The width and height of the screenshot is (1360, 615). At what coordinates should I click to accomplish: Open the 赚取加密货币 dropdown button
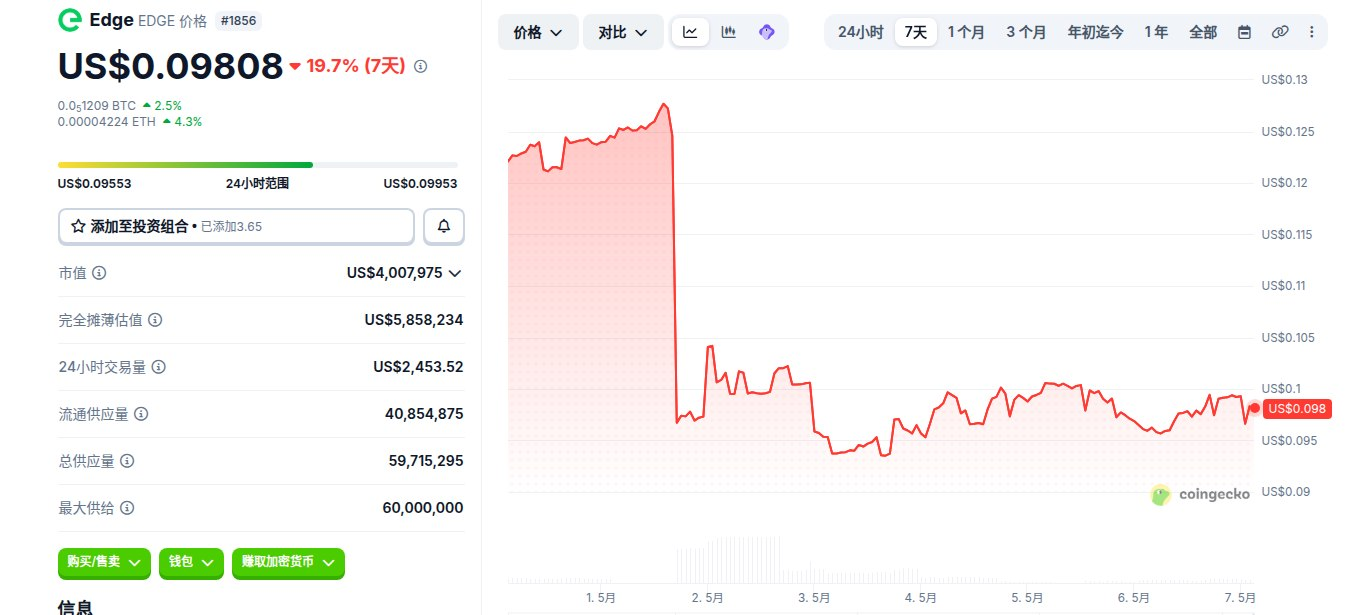click(288, 563)
